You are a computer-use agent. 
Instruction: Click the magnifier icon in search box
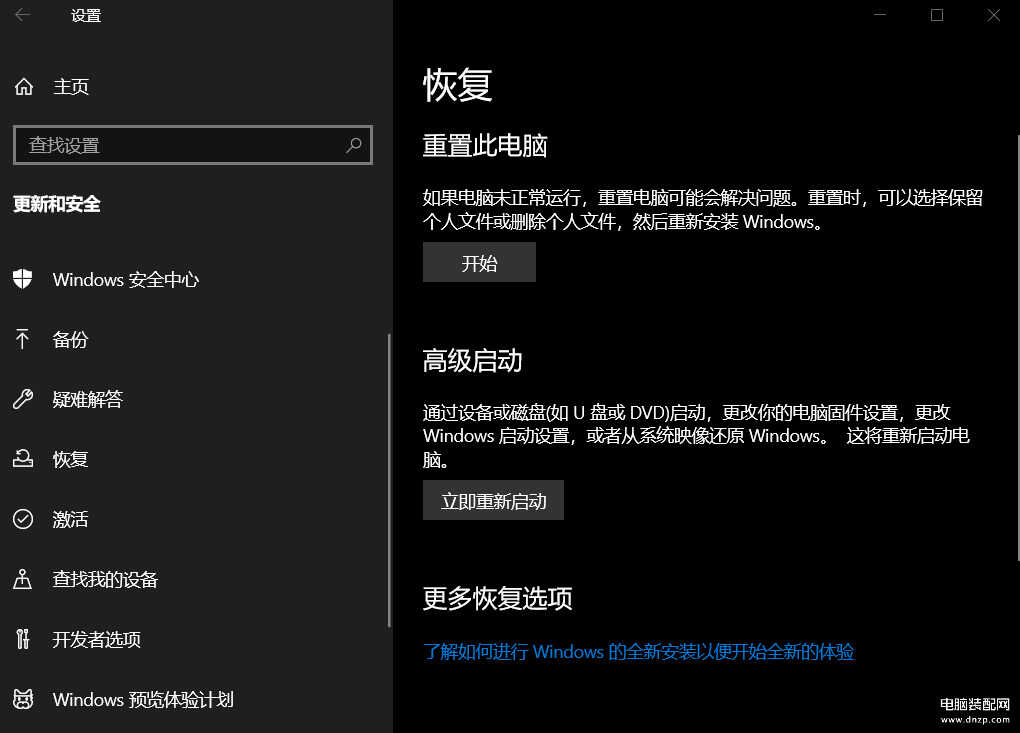[354, 145]
